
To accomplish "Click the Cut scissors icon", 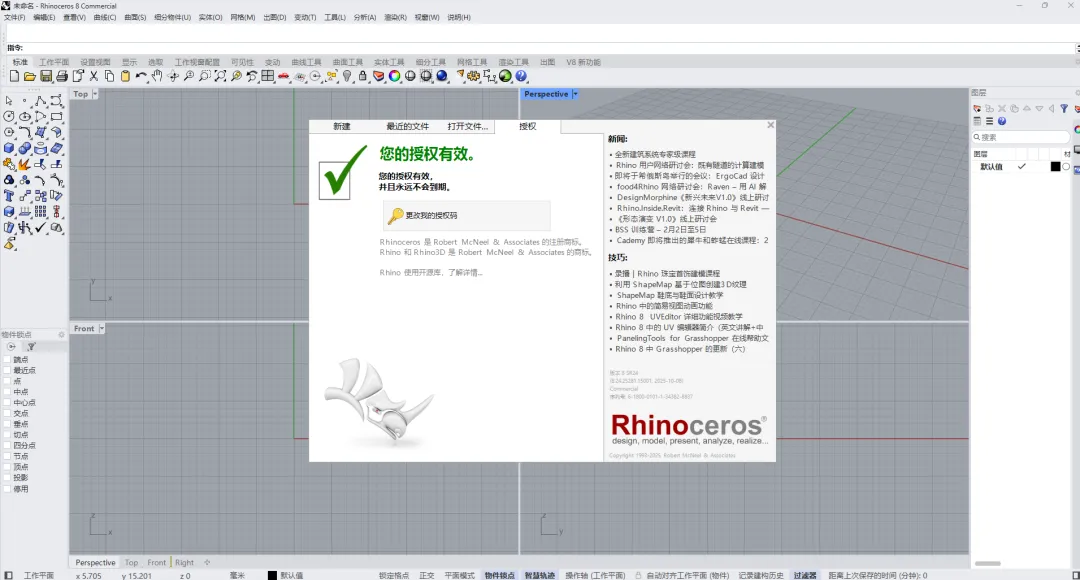I will pos(94,76).
